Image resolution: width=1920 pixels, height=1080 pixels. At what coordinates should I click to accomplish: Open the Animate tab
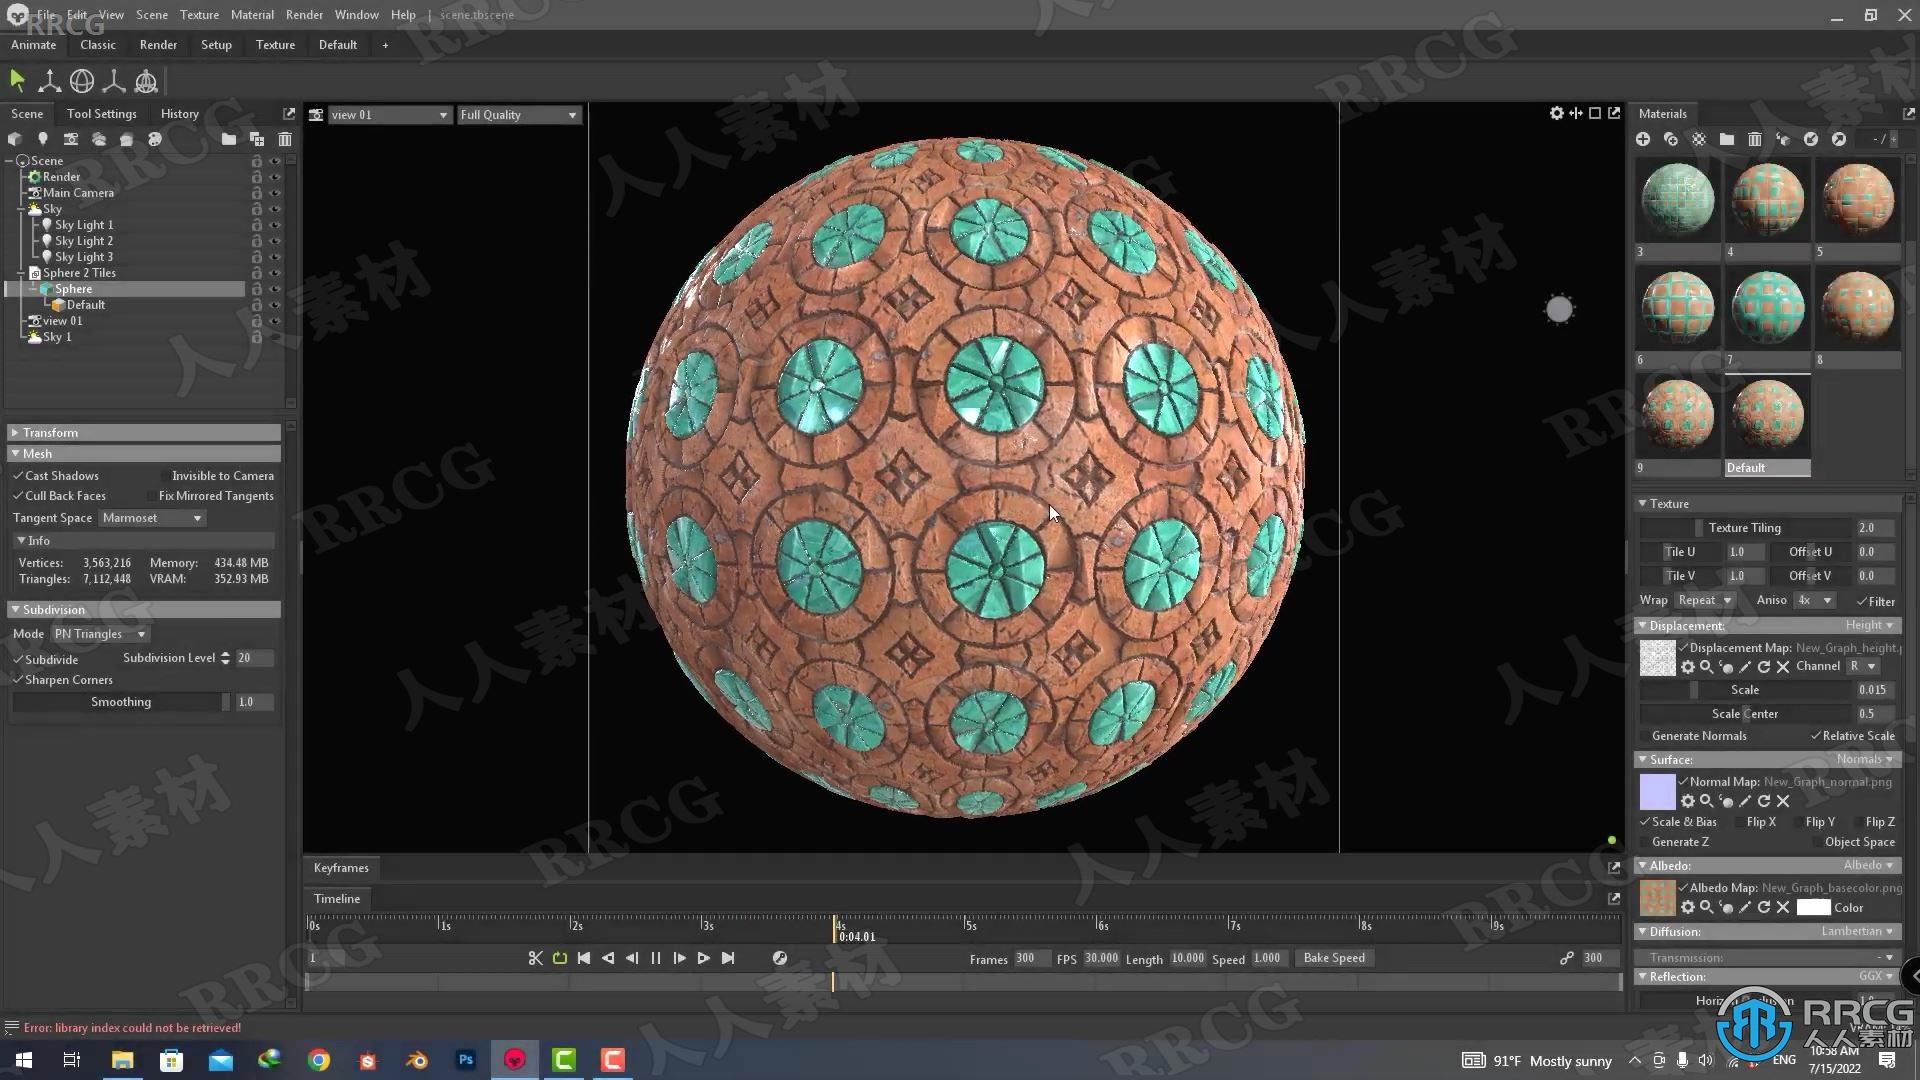click(x=33, y=45)
